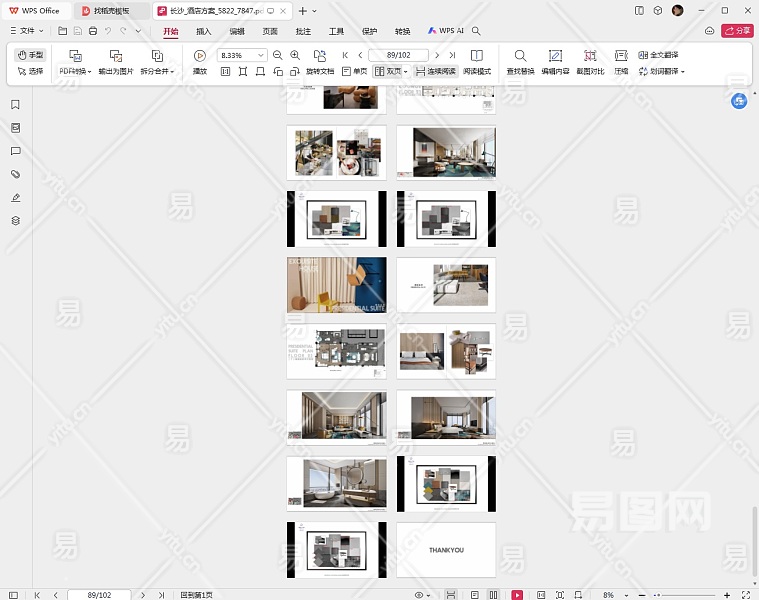This screenshot has width=759, height=600.
Task: Click the 查找替换 find and replace icon
Action: pos(520,56)
